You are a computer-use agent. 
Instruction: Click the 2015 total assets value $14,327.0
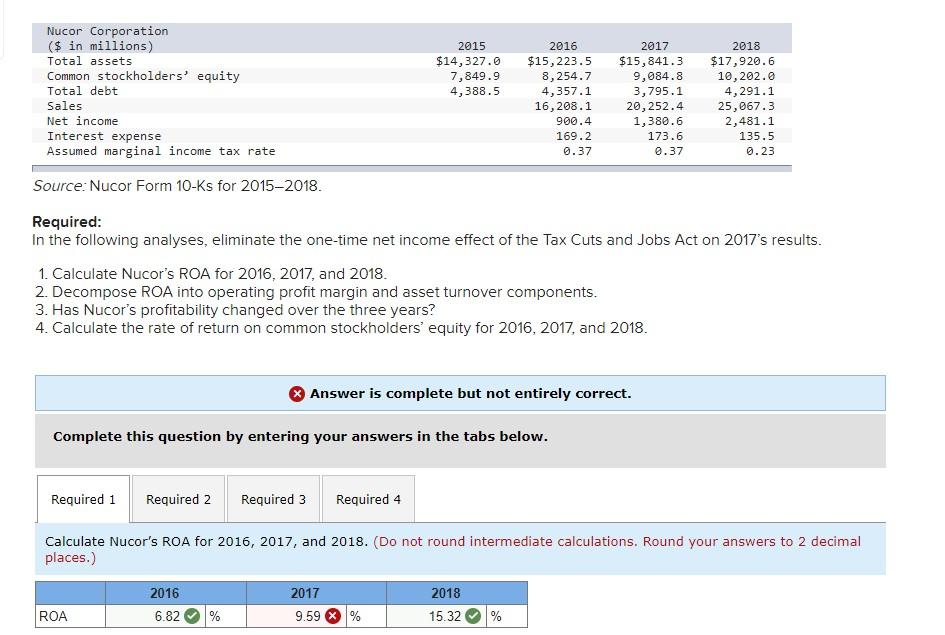pyautogui.click(x=468, y=61)
